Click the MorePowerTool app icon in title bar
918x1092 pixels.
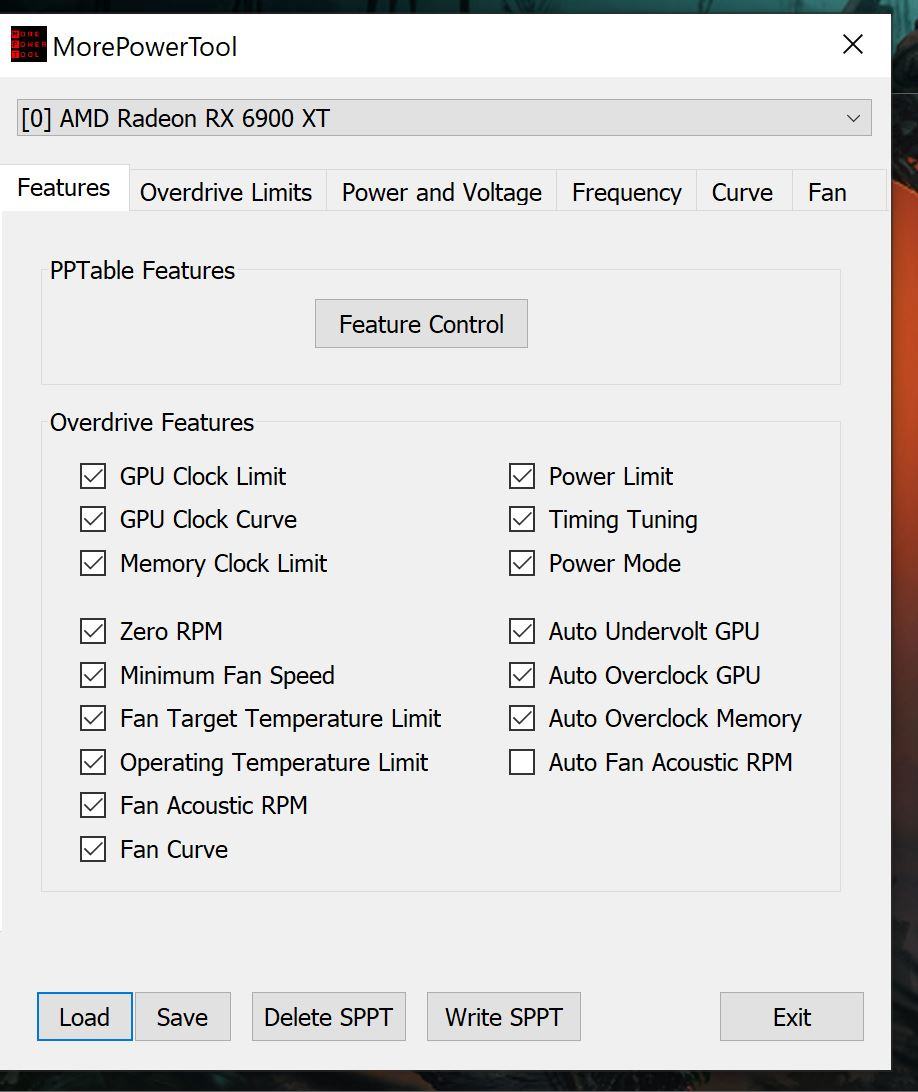(29, 45)
